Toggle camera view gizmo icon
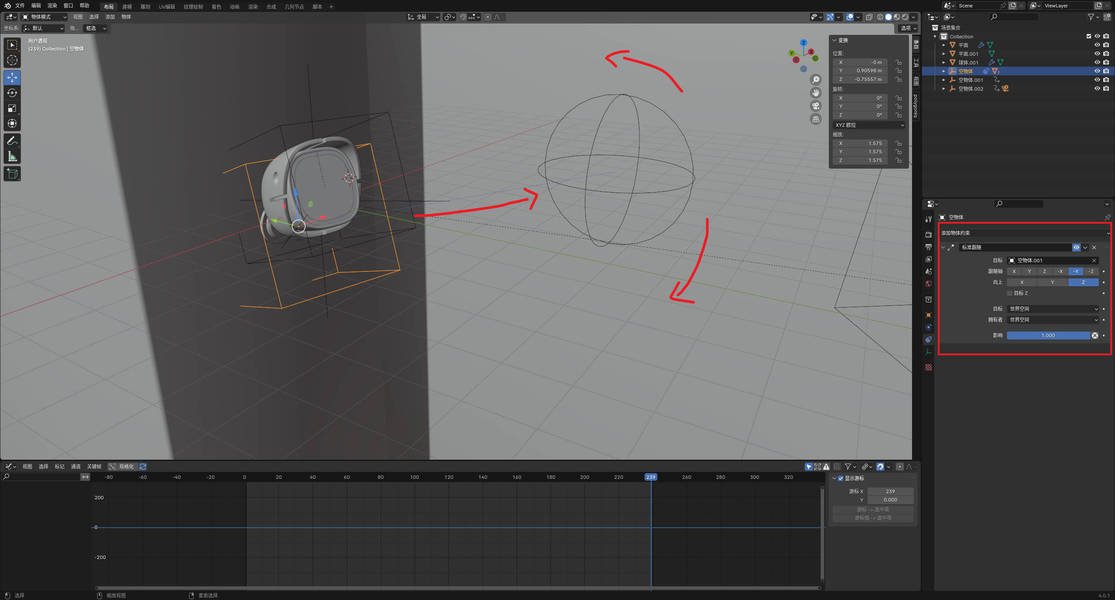 816,106
